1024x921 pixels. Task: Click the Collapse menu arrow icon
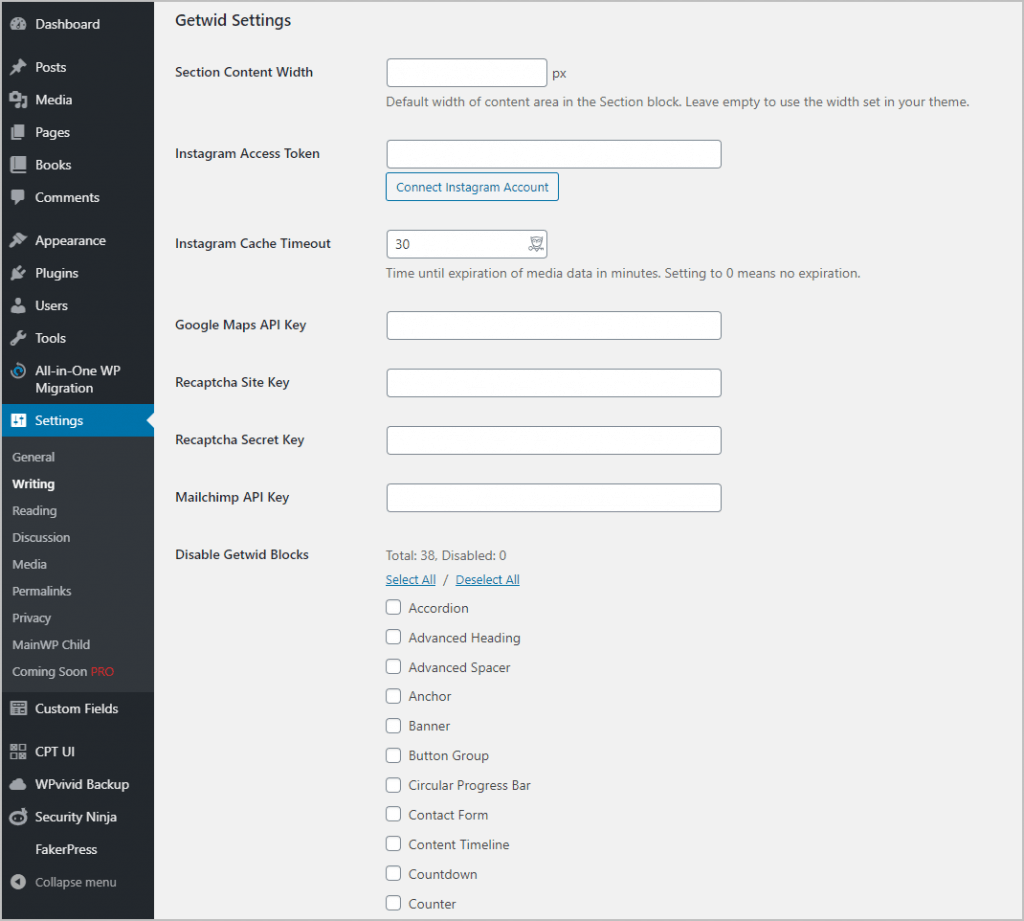pyautogui.click(x=18, y=882)
